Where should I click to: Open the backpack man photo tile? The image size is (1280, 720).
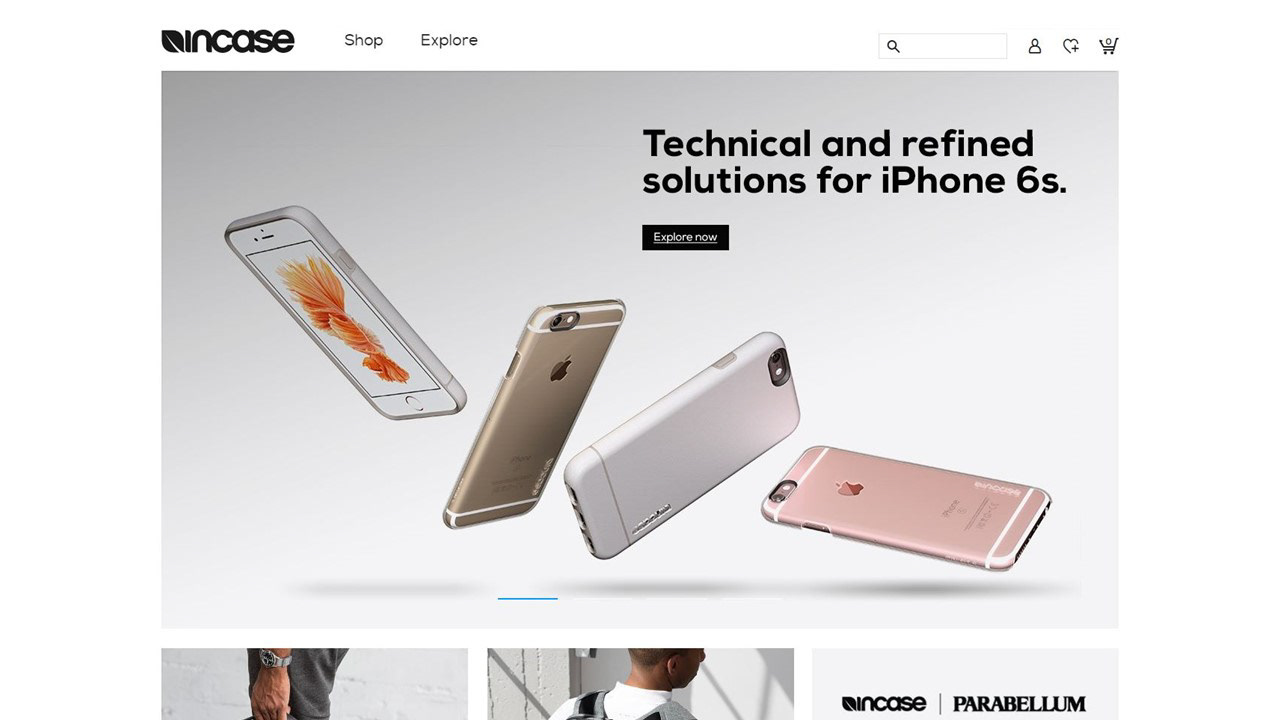(640, 684)
